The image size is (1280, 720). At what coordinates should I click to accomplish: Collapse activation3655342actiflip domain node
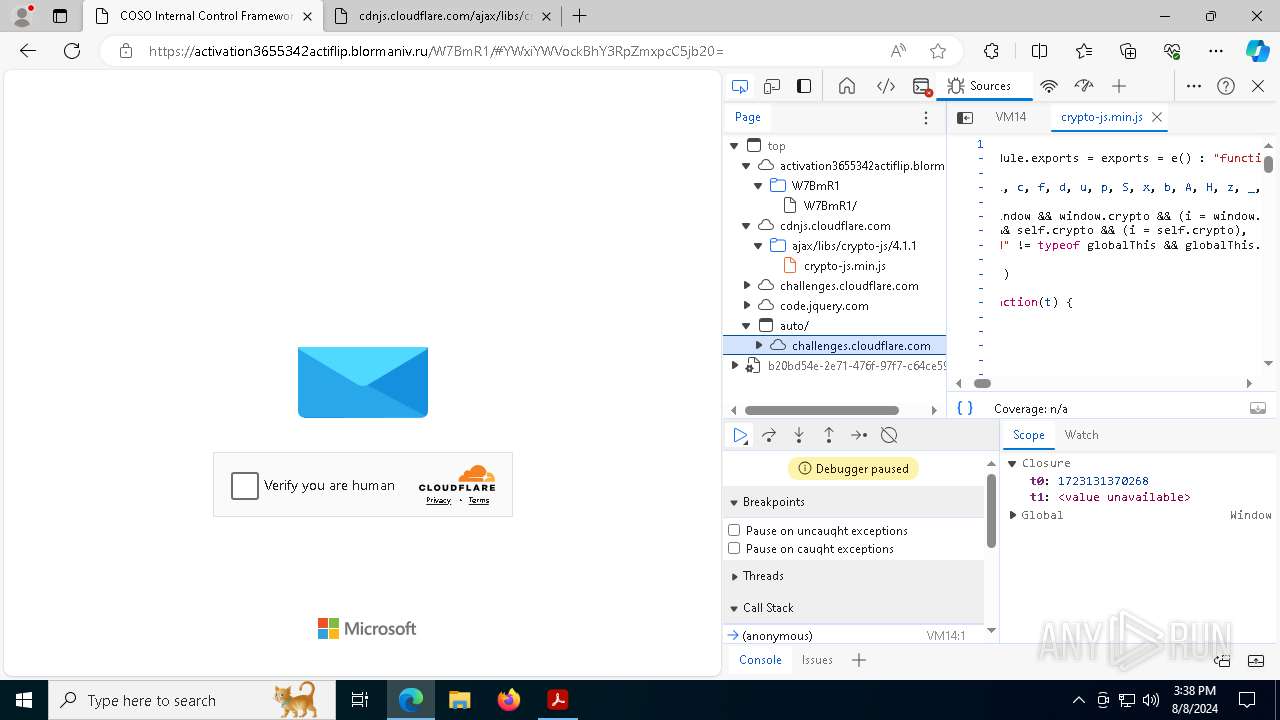pyautogui.click(x=746, y=166)
